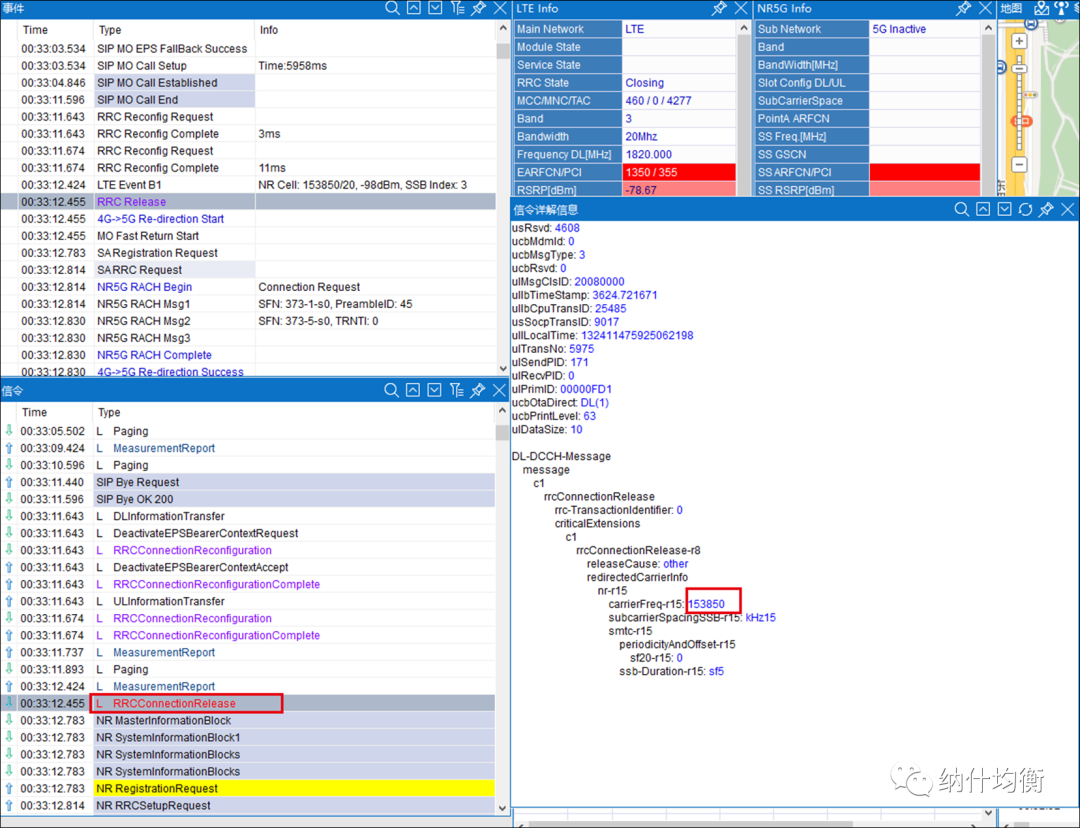Click the subcarrierSpacingSSB-r15 value kHz15
This screenshot has width=1080, height=828.
point(760,617)
